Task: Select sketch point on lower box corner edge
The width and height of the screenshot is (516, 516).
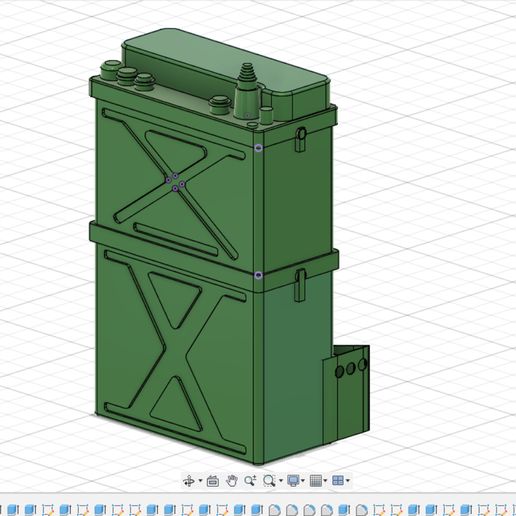Action: 258,275
